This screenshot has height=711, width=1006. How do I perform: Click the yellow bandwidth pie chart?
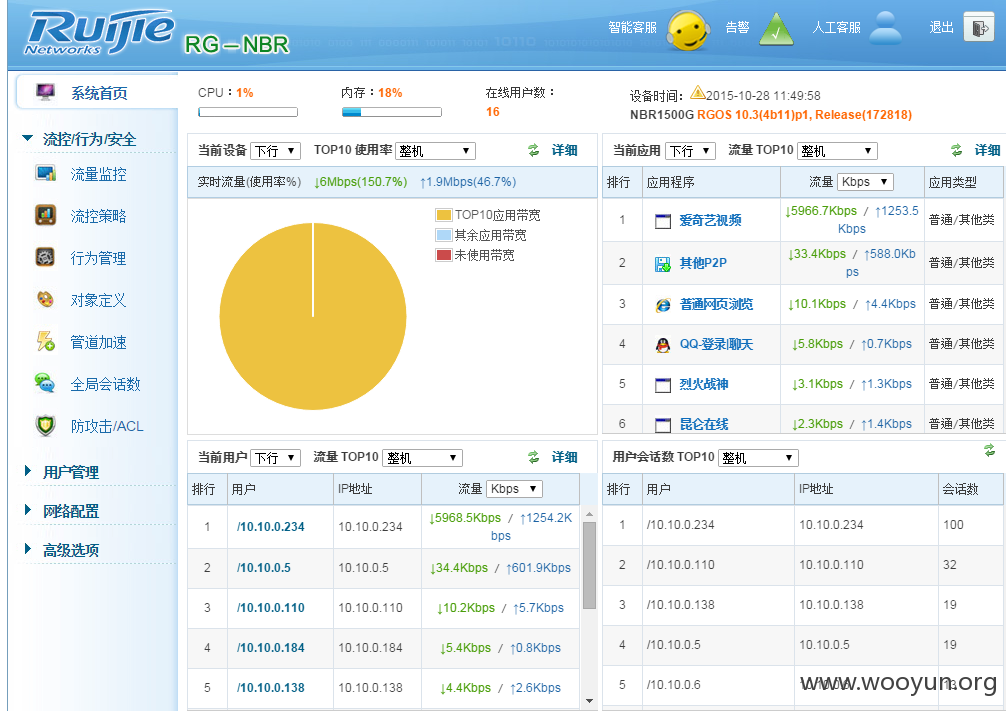coord(312,316)
